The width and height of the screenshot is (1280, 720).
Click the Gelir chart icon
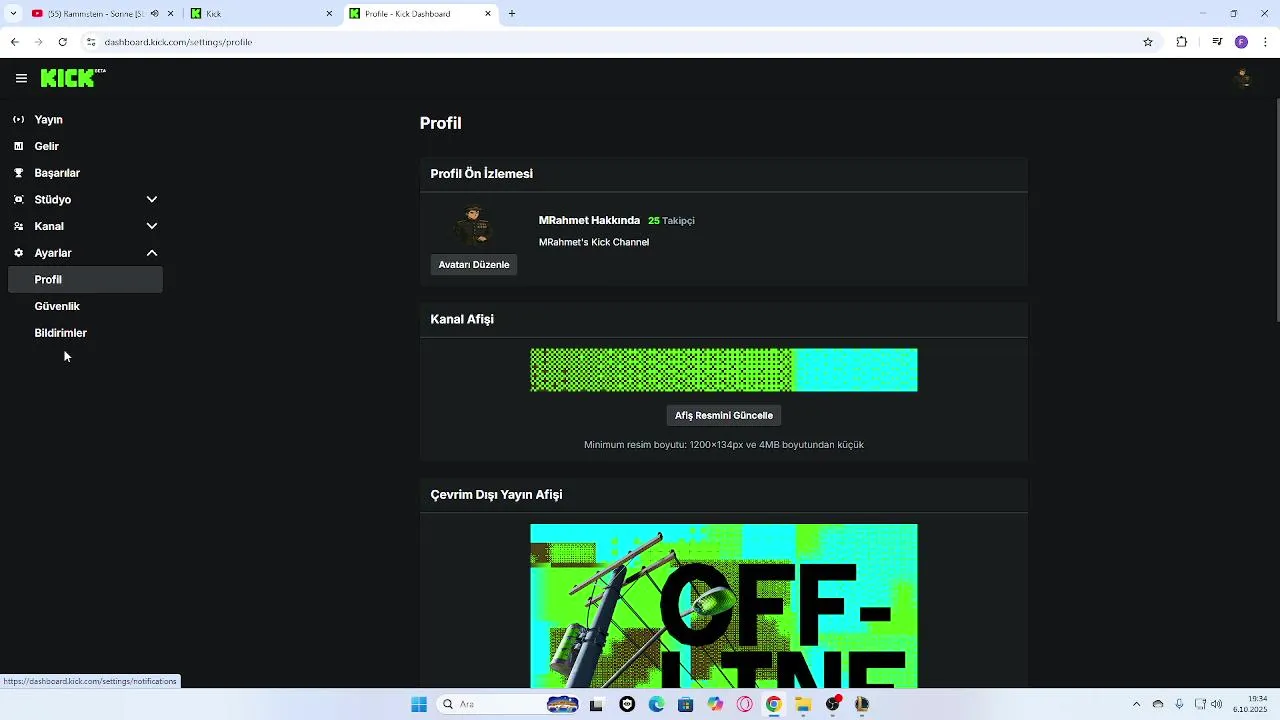[18, 146]
